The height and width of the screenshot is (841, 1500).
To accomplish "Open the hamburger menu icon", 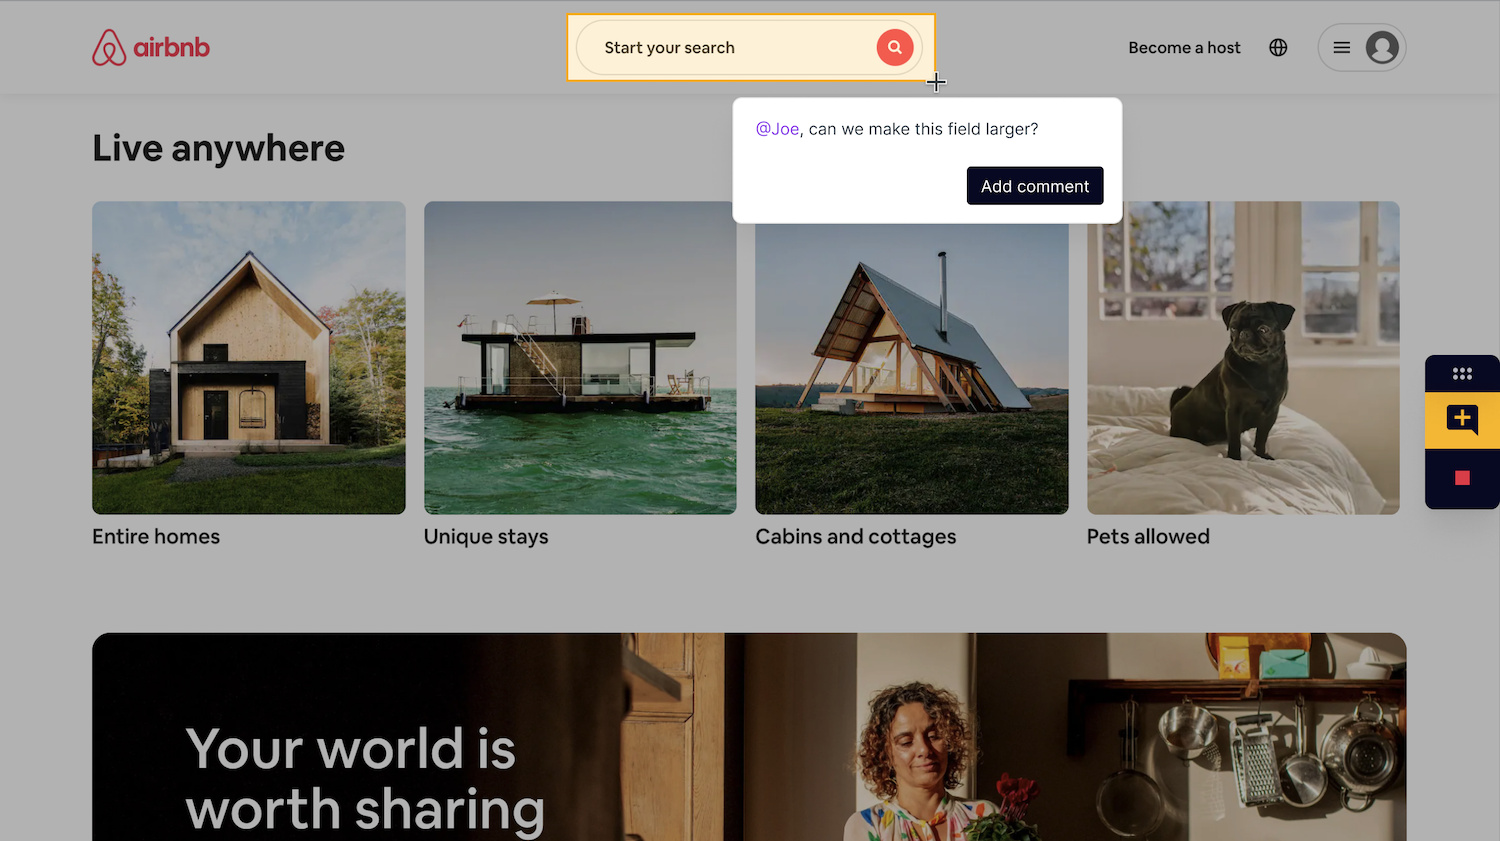I will pos(1342,48).
